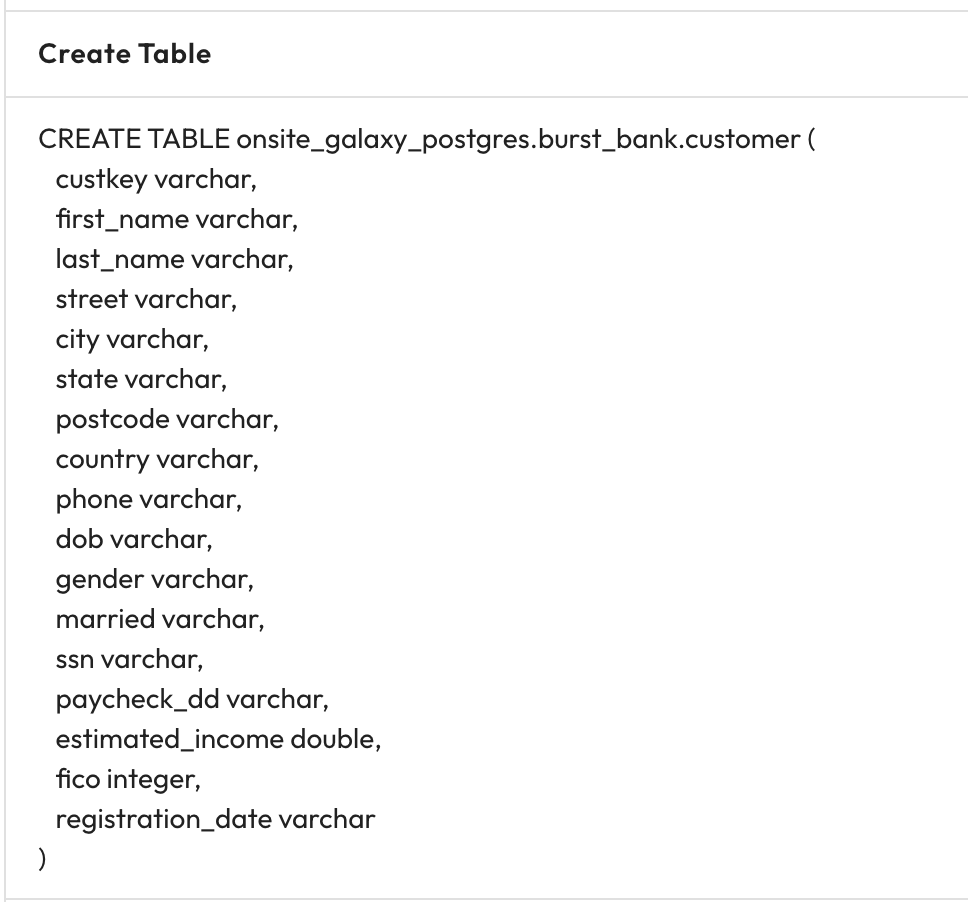Click the ssn varchar column line
The width and height of the screenshot is (968, 902).
[129, 659]
